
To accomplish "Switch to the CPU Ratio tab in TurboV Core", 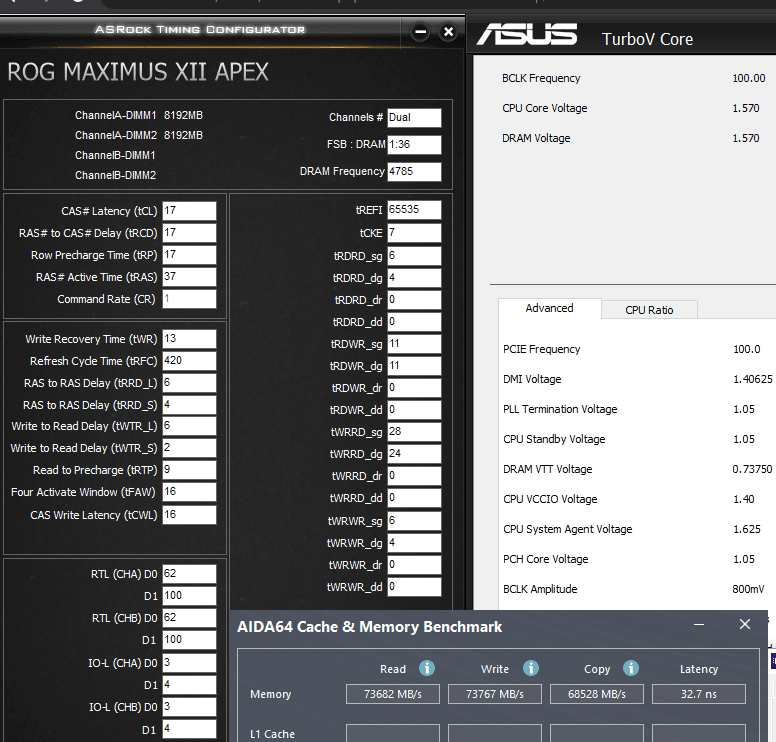I will pos(649,310).
